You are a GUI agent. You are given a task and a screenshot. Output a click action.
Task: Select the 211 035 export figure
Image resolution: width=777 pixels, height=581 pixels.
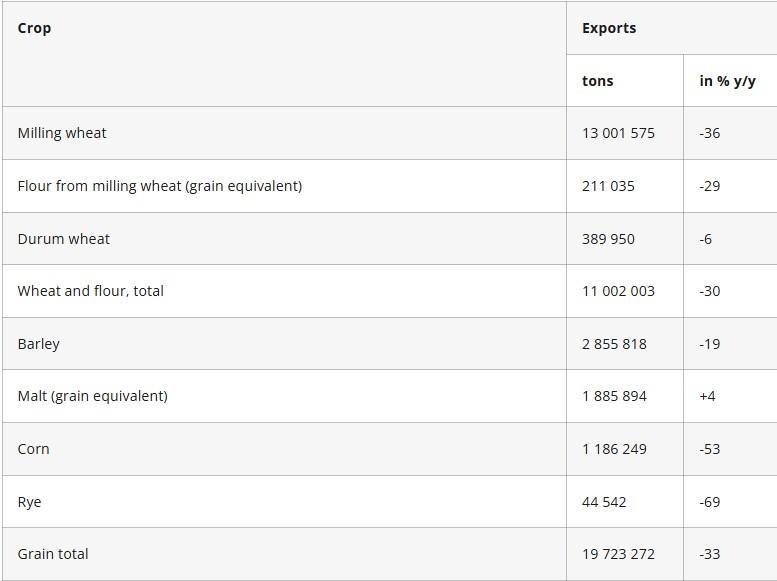pyautogui.click(x=608, y=186)
